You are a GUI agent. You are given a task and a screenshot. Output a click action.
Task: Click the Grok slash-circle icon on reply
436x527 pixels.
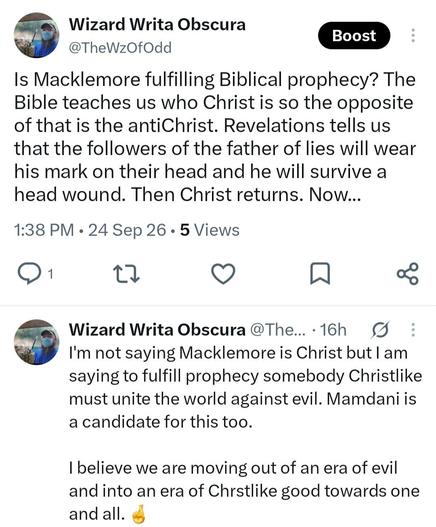tap(380, 330)
